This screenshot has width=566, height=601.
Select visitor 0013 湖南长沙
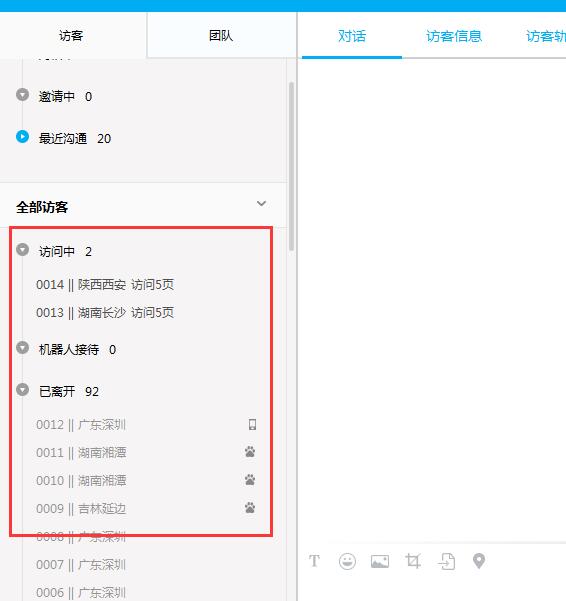[x=105, y=313]
